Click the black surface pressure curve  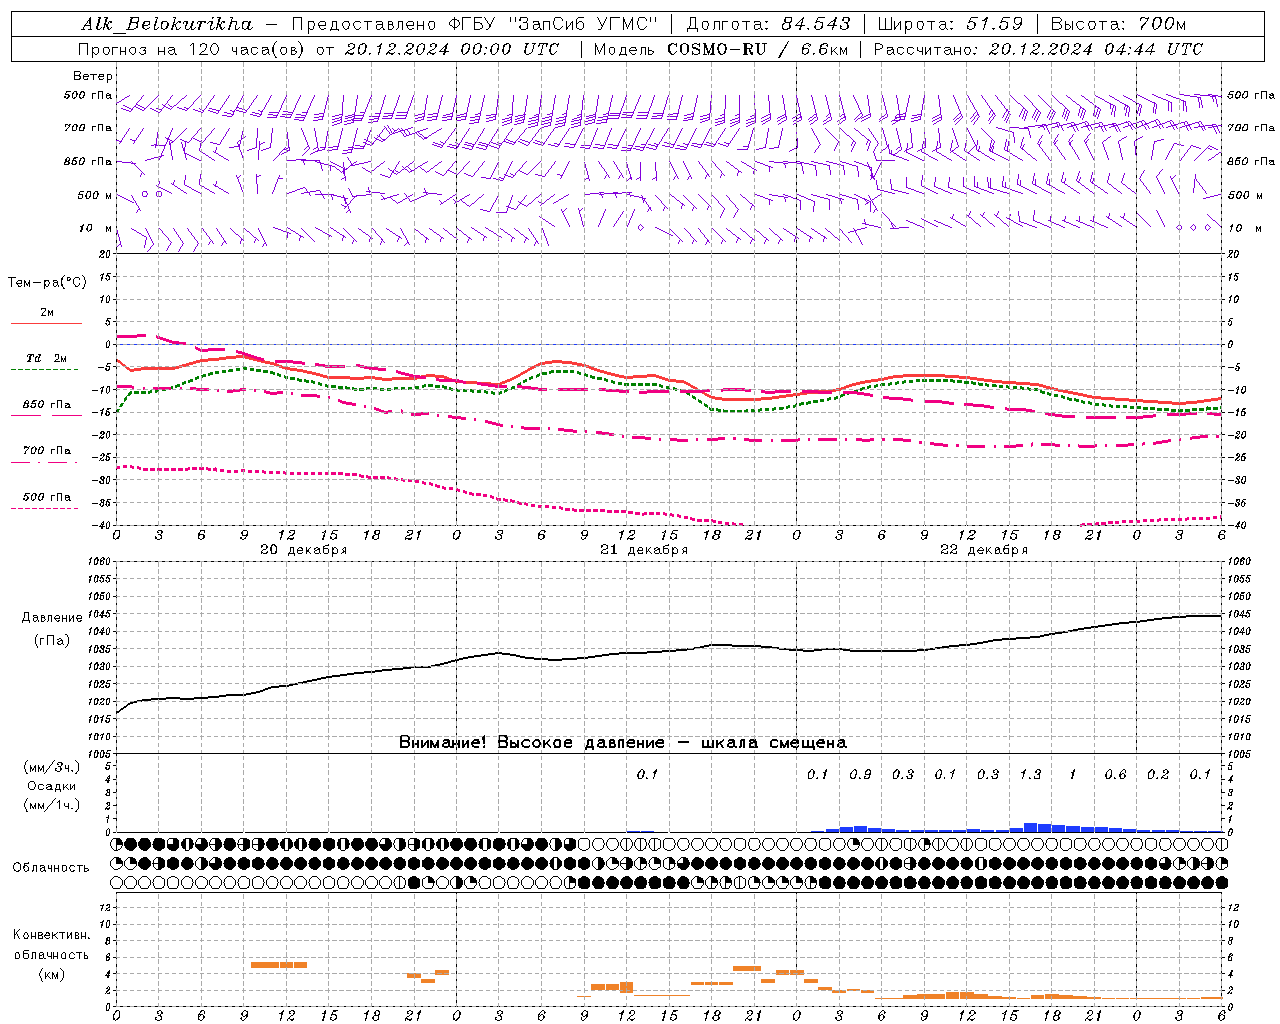click(x=669, y=651)
